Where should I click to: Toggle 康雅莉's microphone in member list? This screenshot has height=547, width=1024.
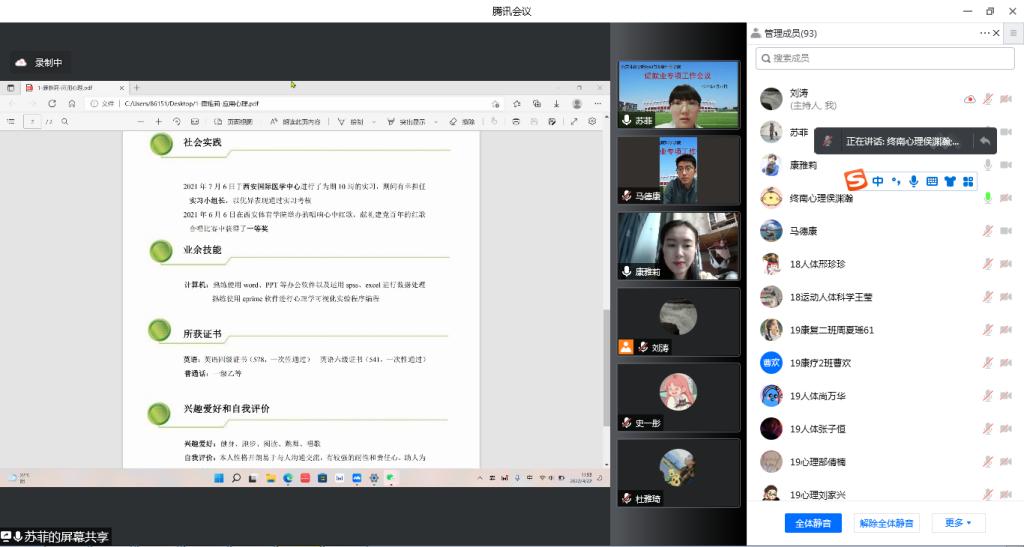click(987, 165)
